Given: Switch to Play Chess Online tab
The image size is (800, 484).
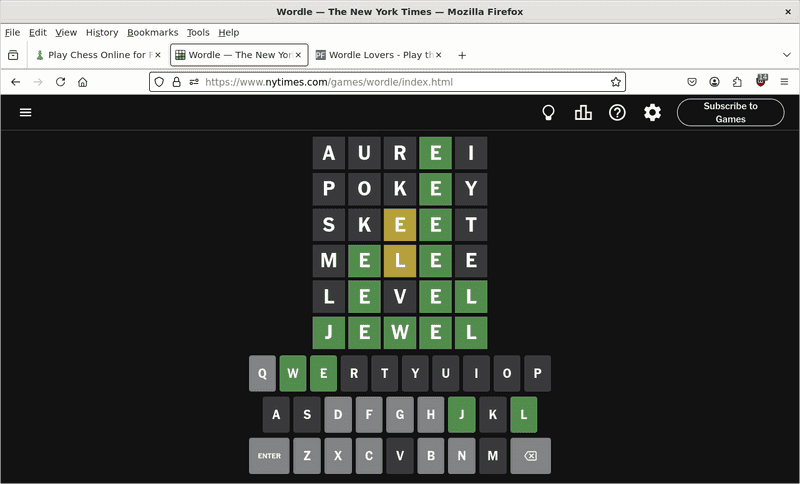Looking at the screenshot, I should [x=97, y=55].
